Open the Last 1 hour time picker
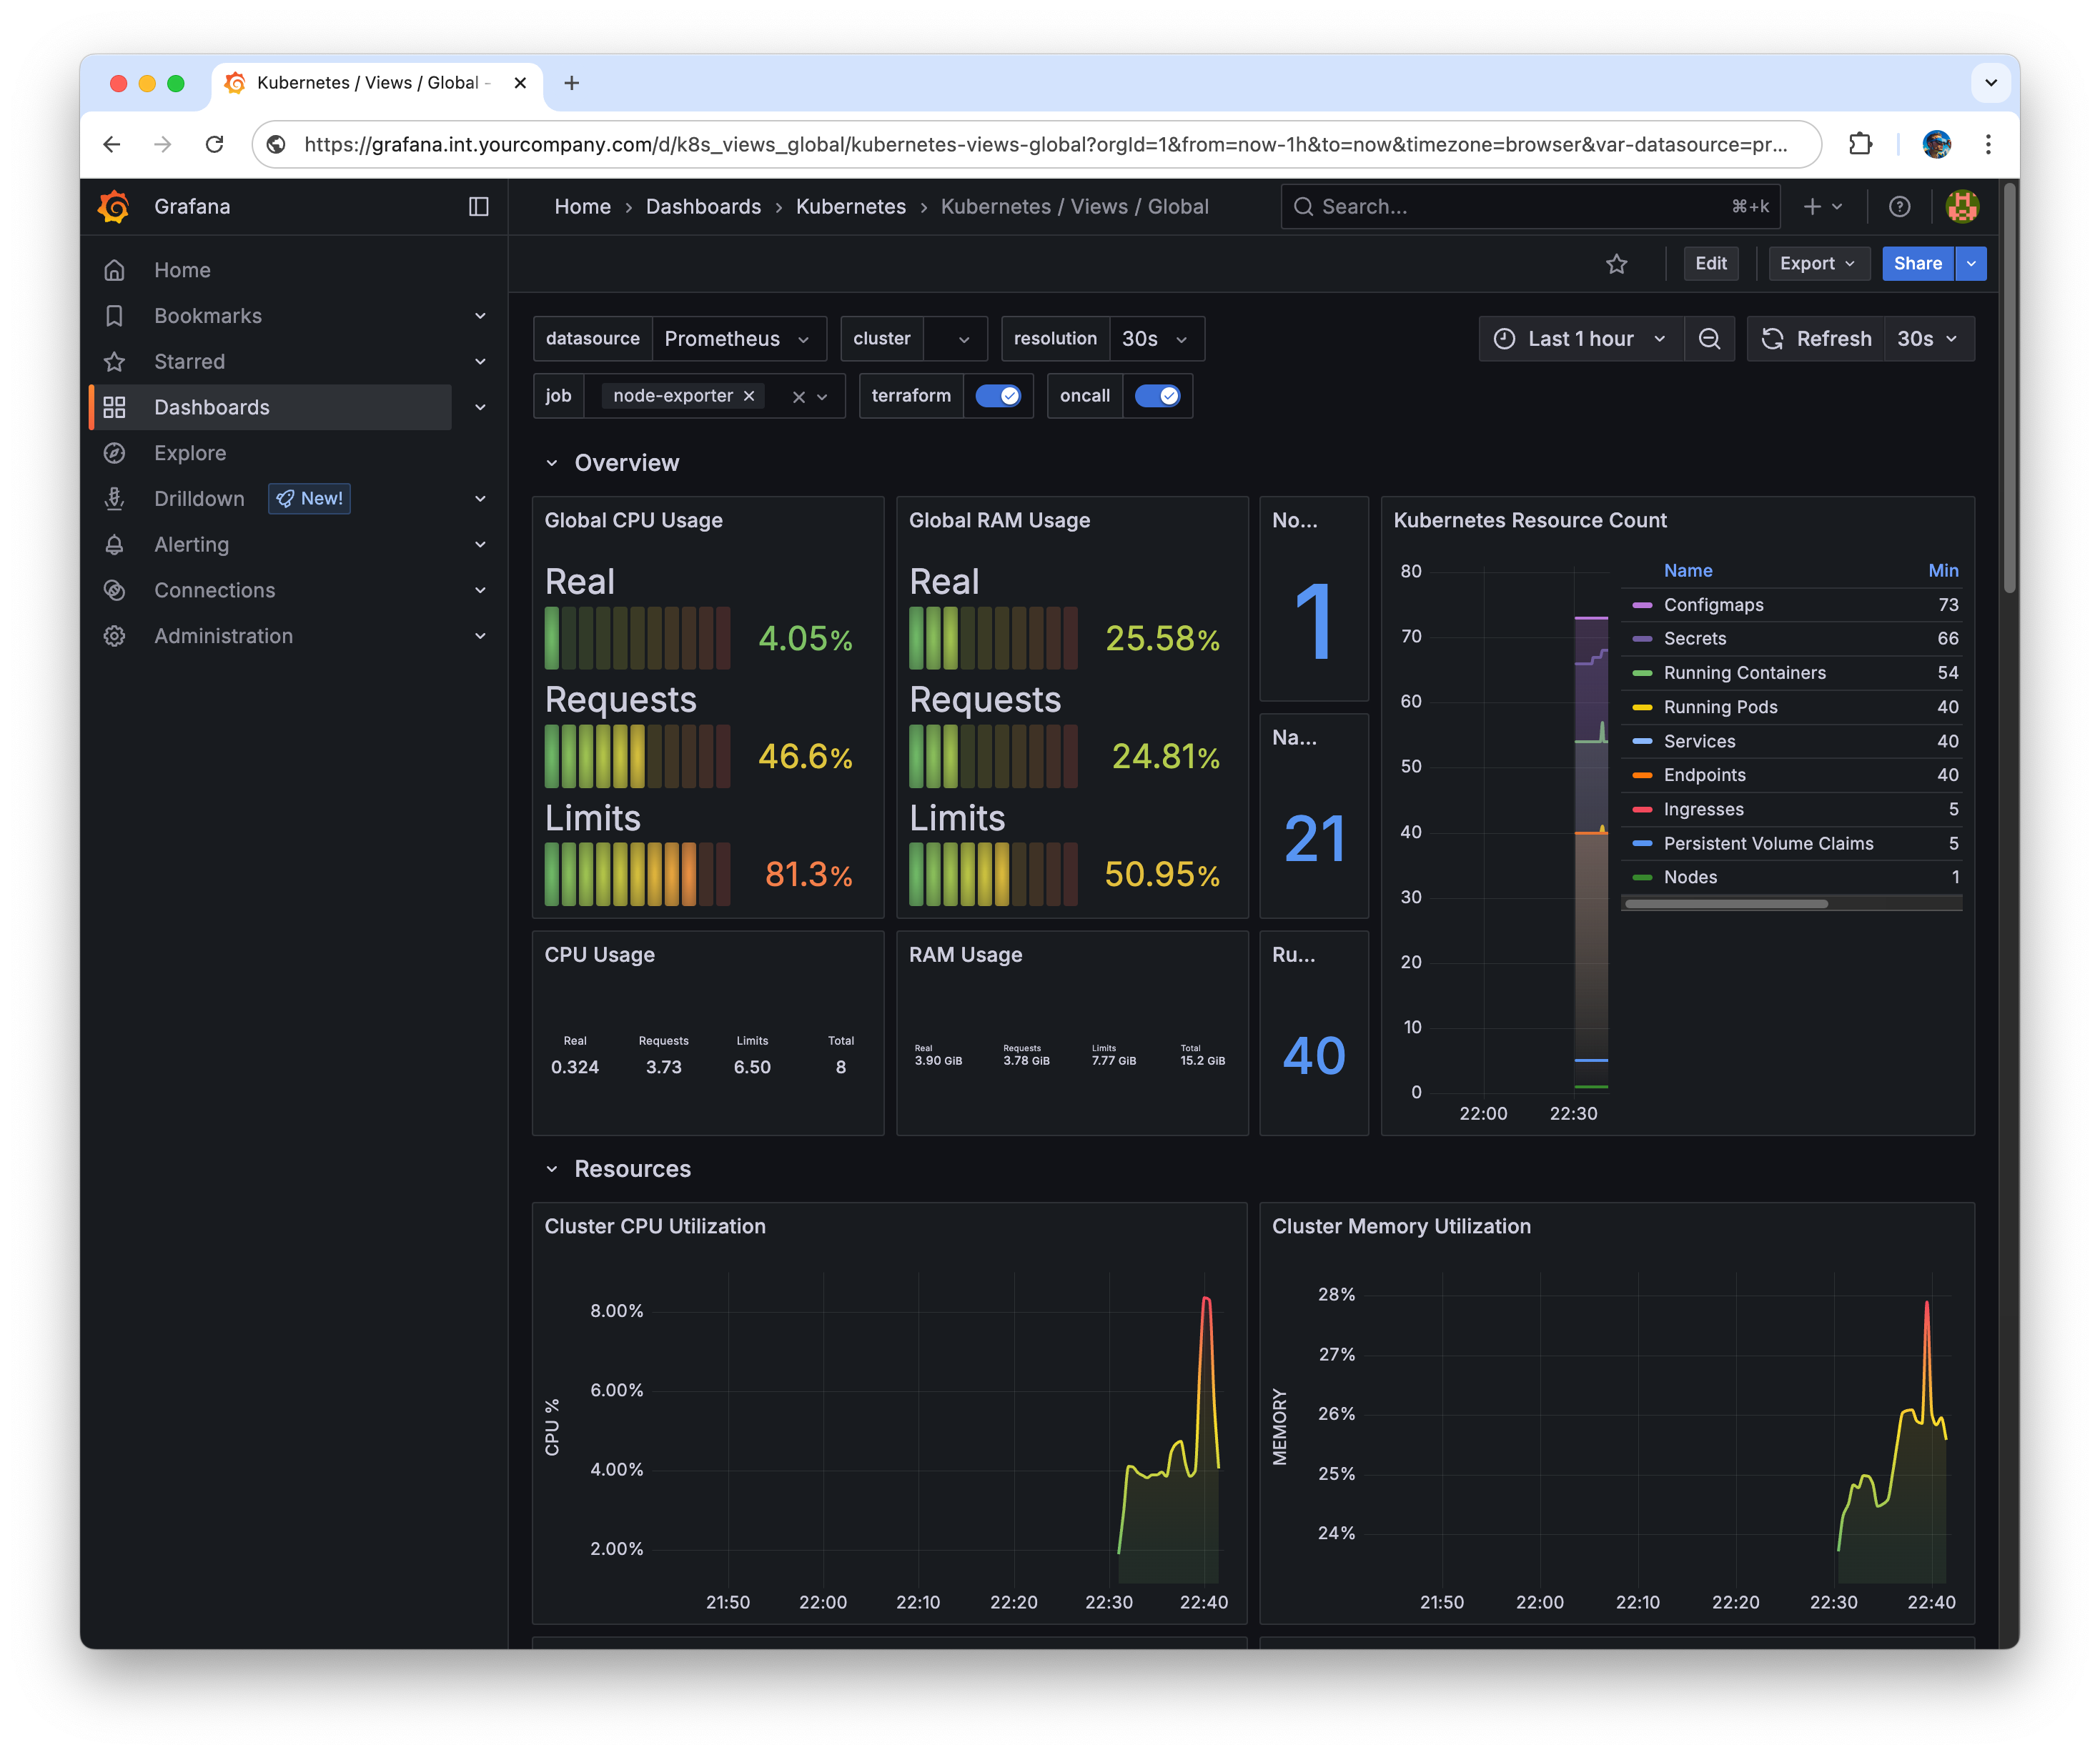 click(x=1580, y=338)
